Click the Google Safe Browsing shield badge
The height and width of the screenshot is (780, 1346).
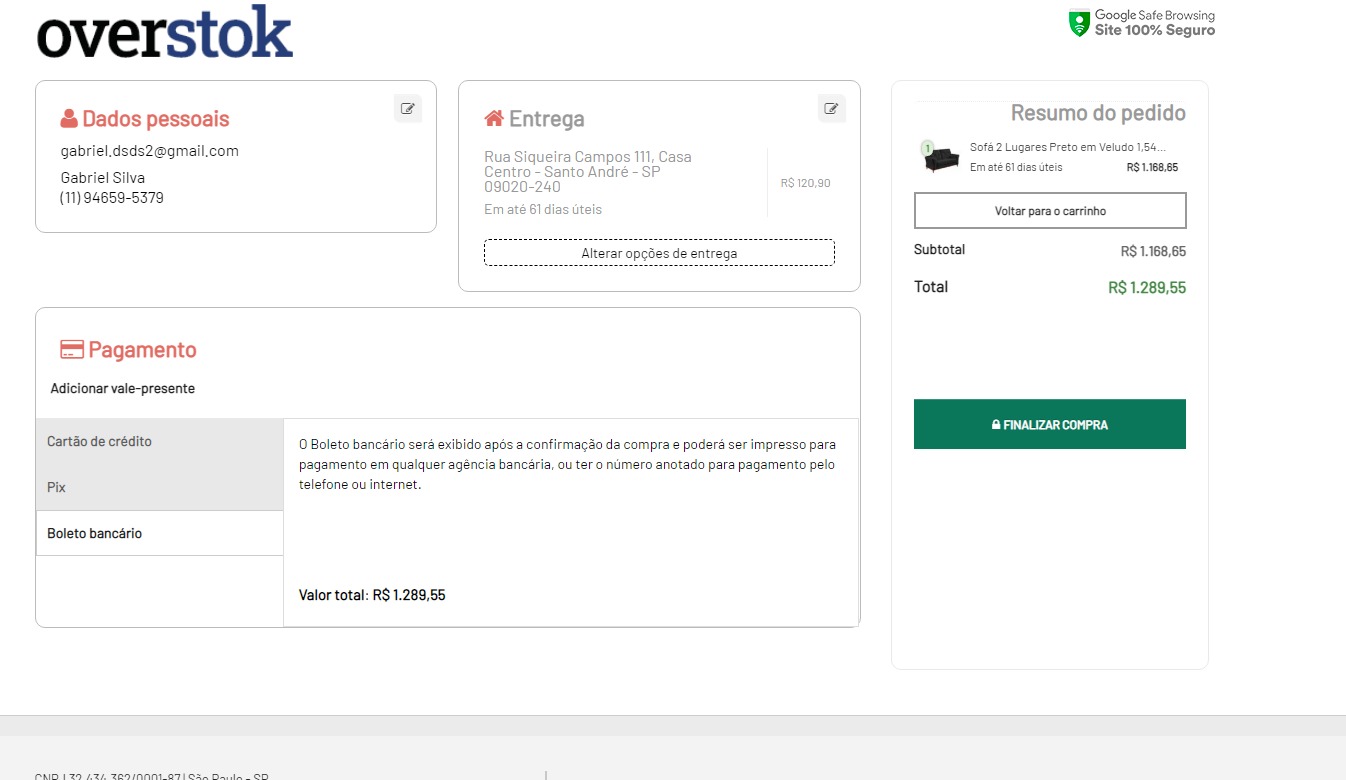point(1142,23)
